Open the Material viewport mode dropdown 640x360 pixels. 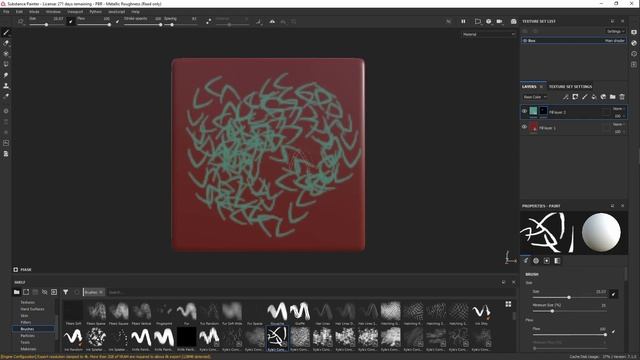pyautogui.click(x=489, y=34)
